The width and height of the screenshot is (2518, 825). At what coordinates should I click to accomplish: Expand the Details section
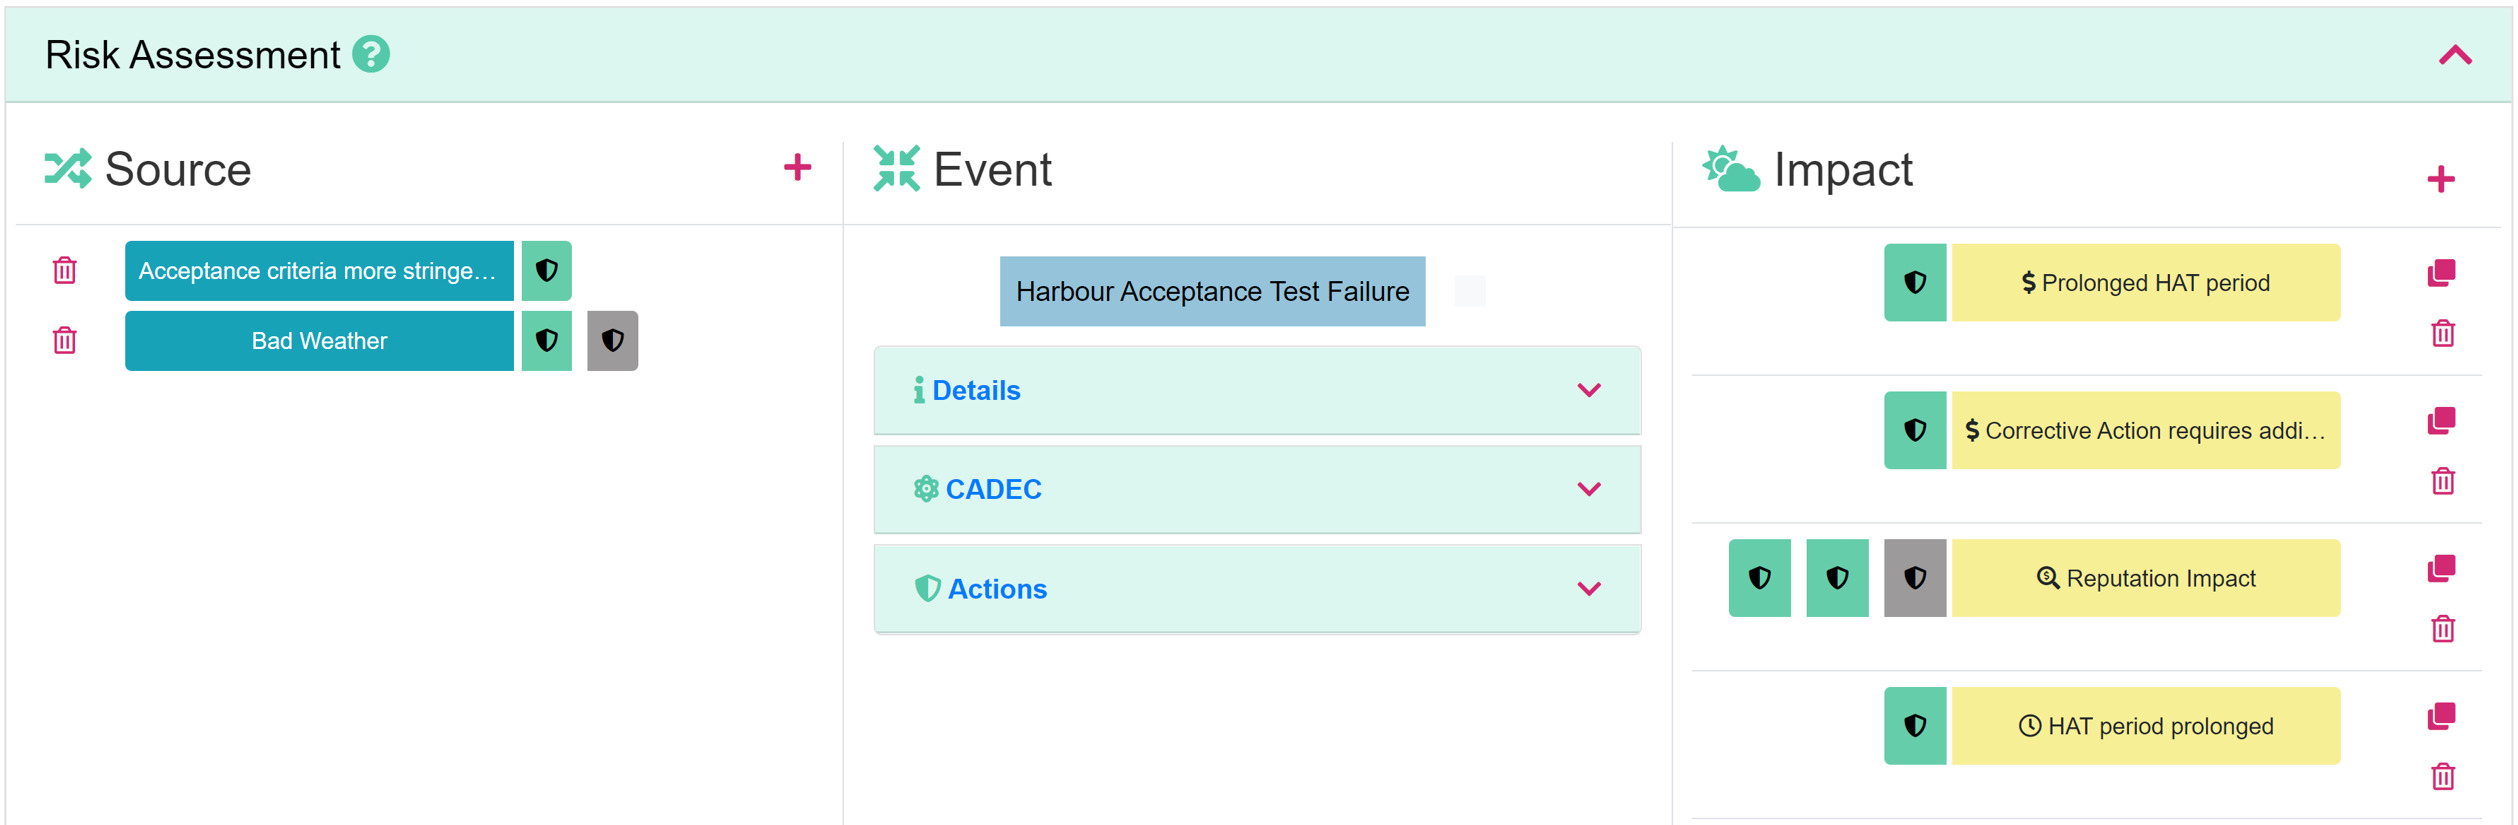(x=1257, y=390)
